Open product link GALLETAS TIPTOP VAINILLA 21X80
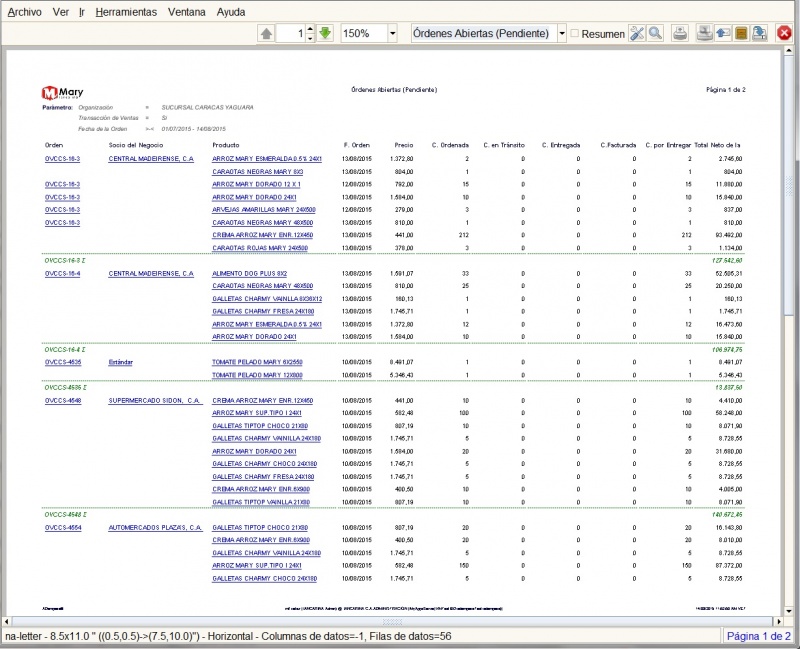 pyautogui.click(x=261, y=502)
